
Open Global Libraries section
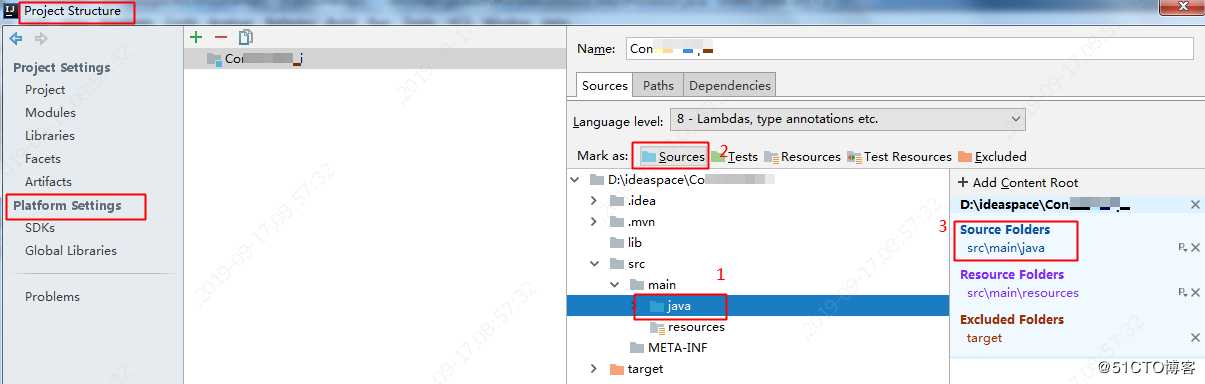click(x=71, y=250)
